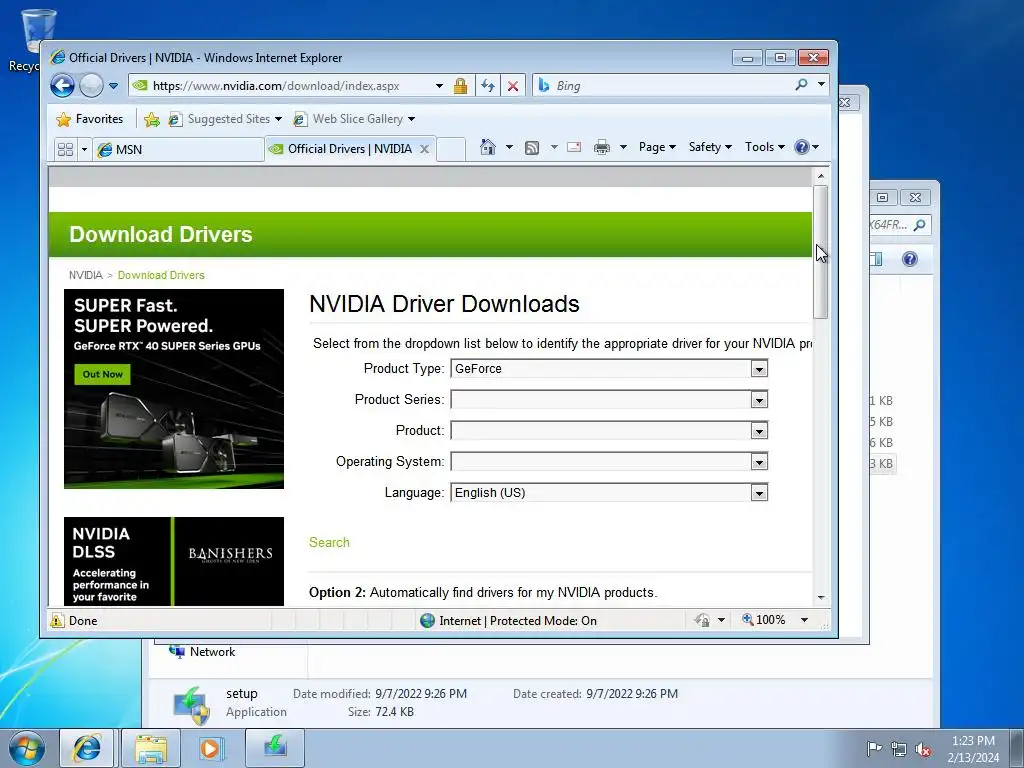
Task: Open the Product Type dropdown
Action: [x=609, y=368]
